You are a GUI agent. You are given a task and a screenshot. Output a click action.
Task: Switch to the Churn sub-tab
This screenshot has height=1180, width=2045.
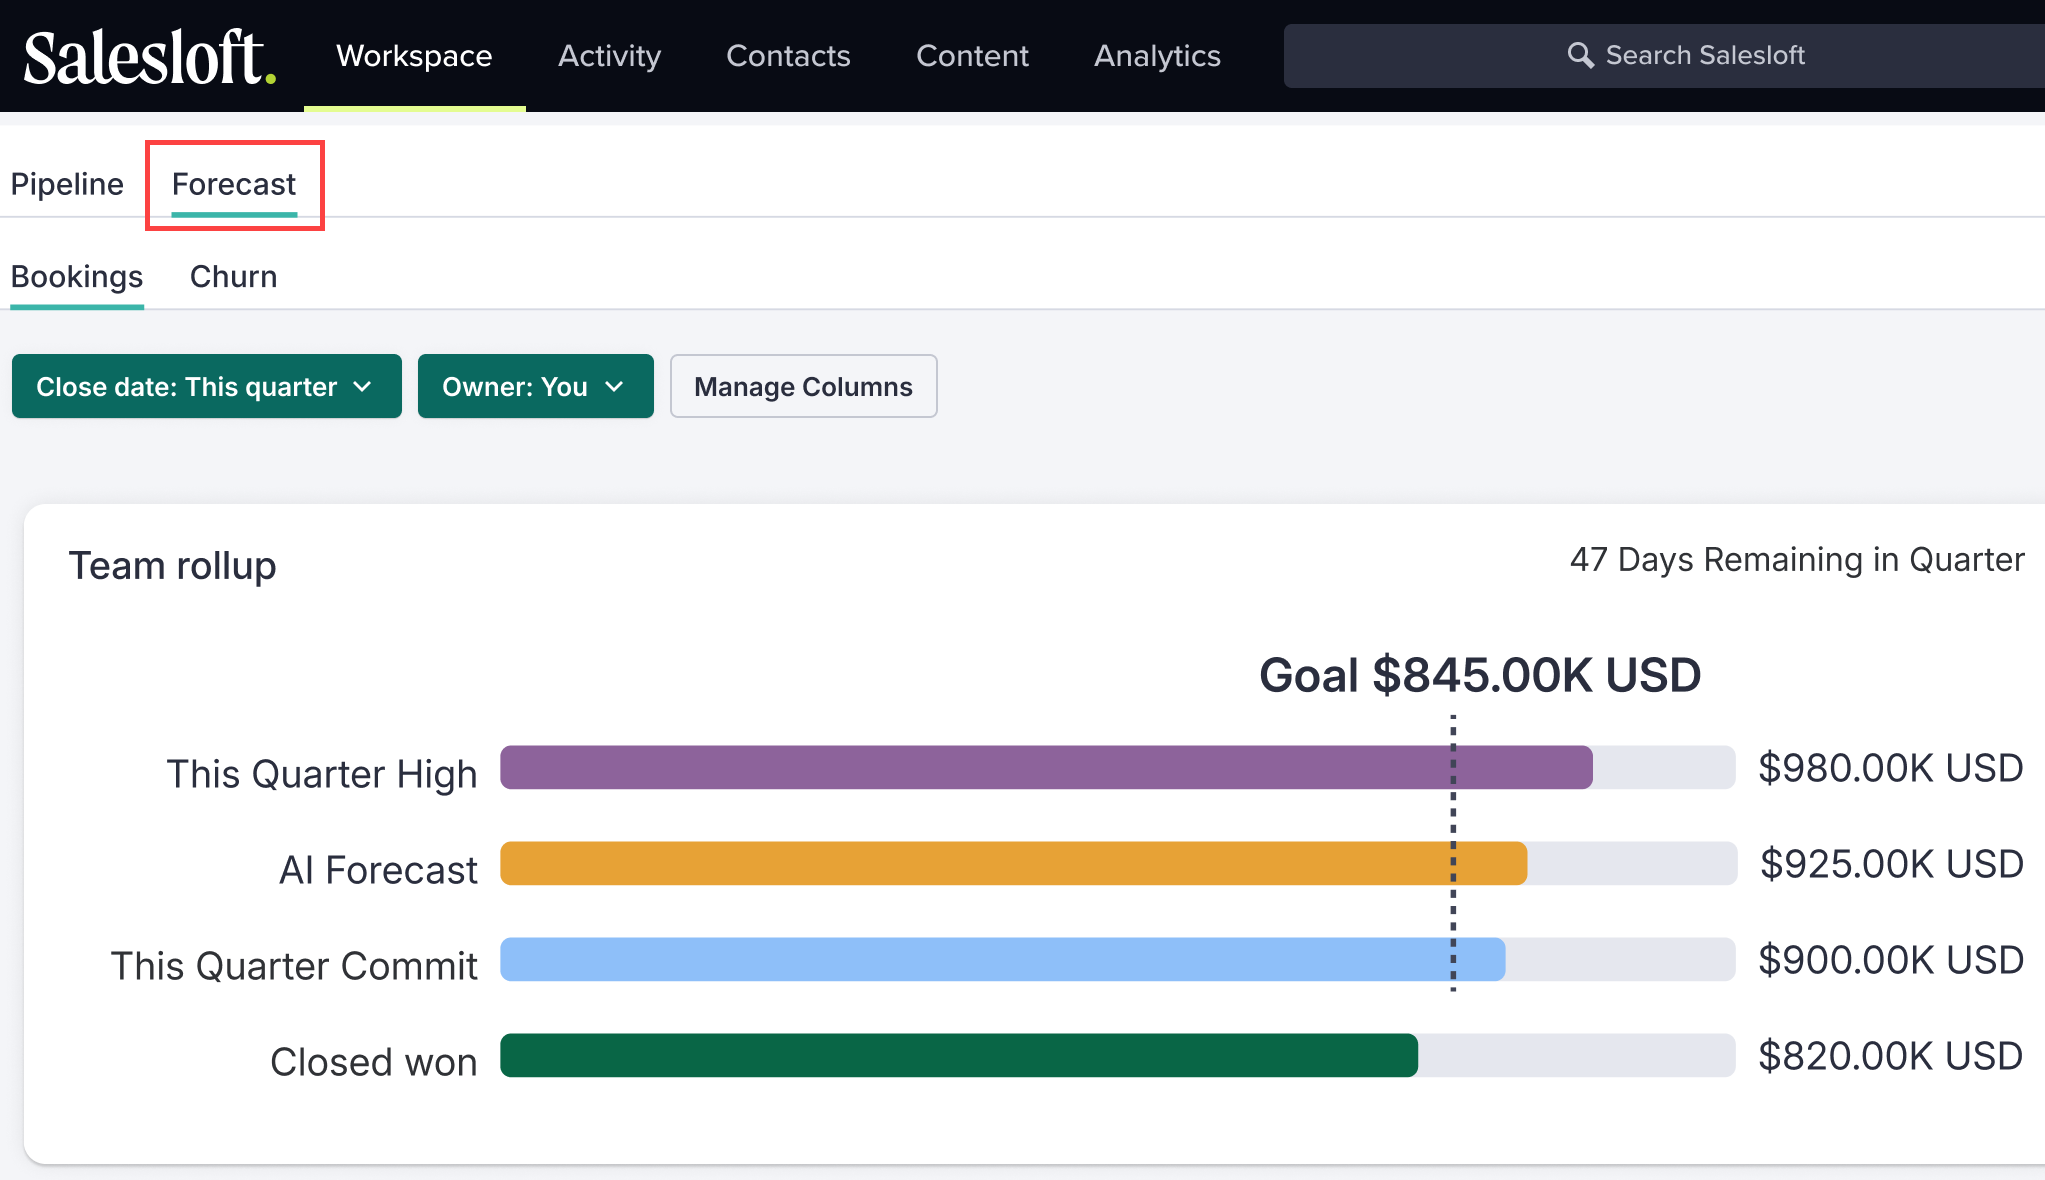[234, 277]
